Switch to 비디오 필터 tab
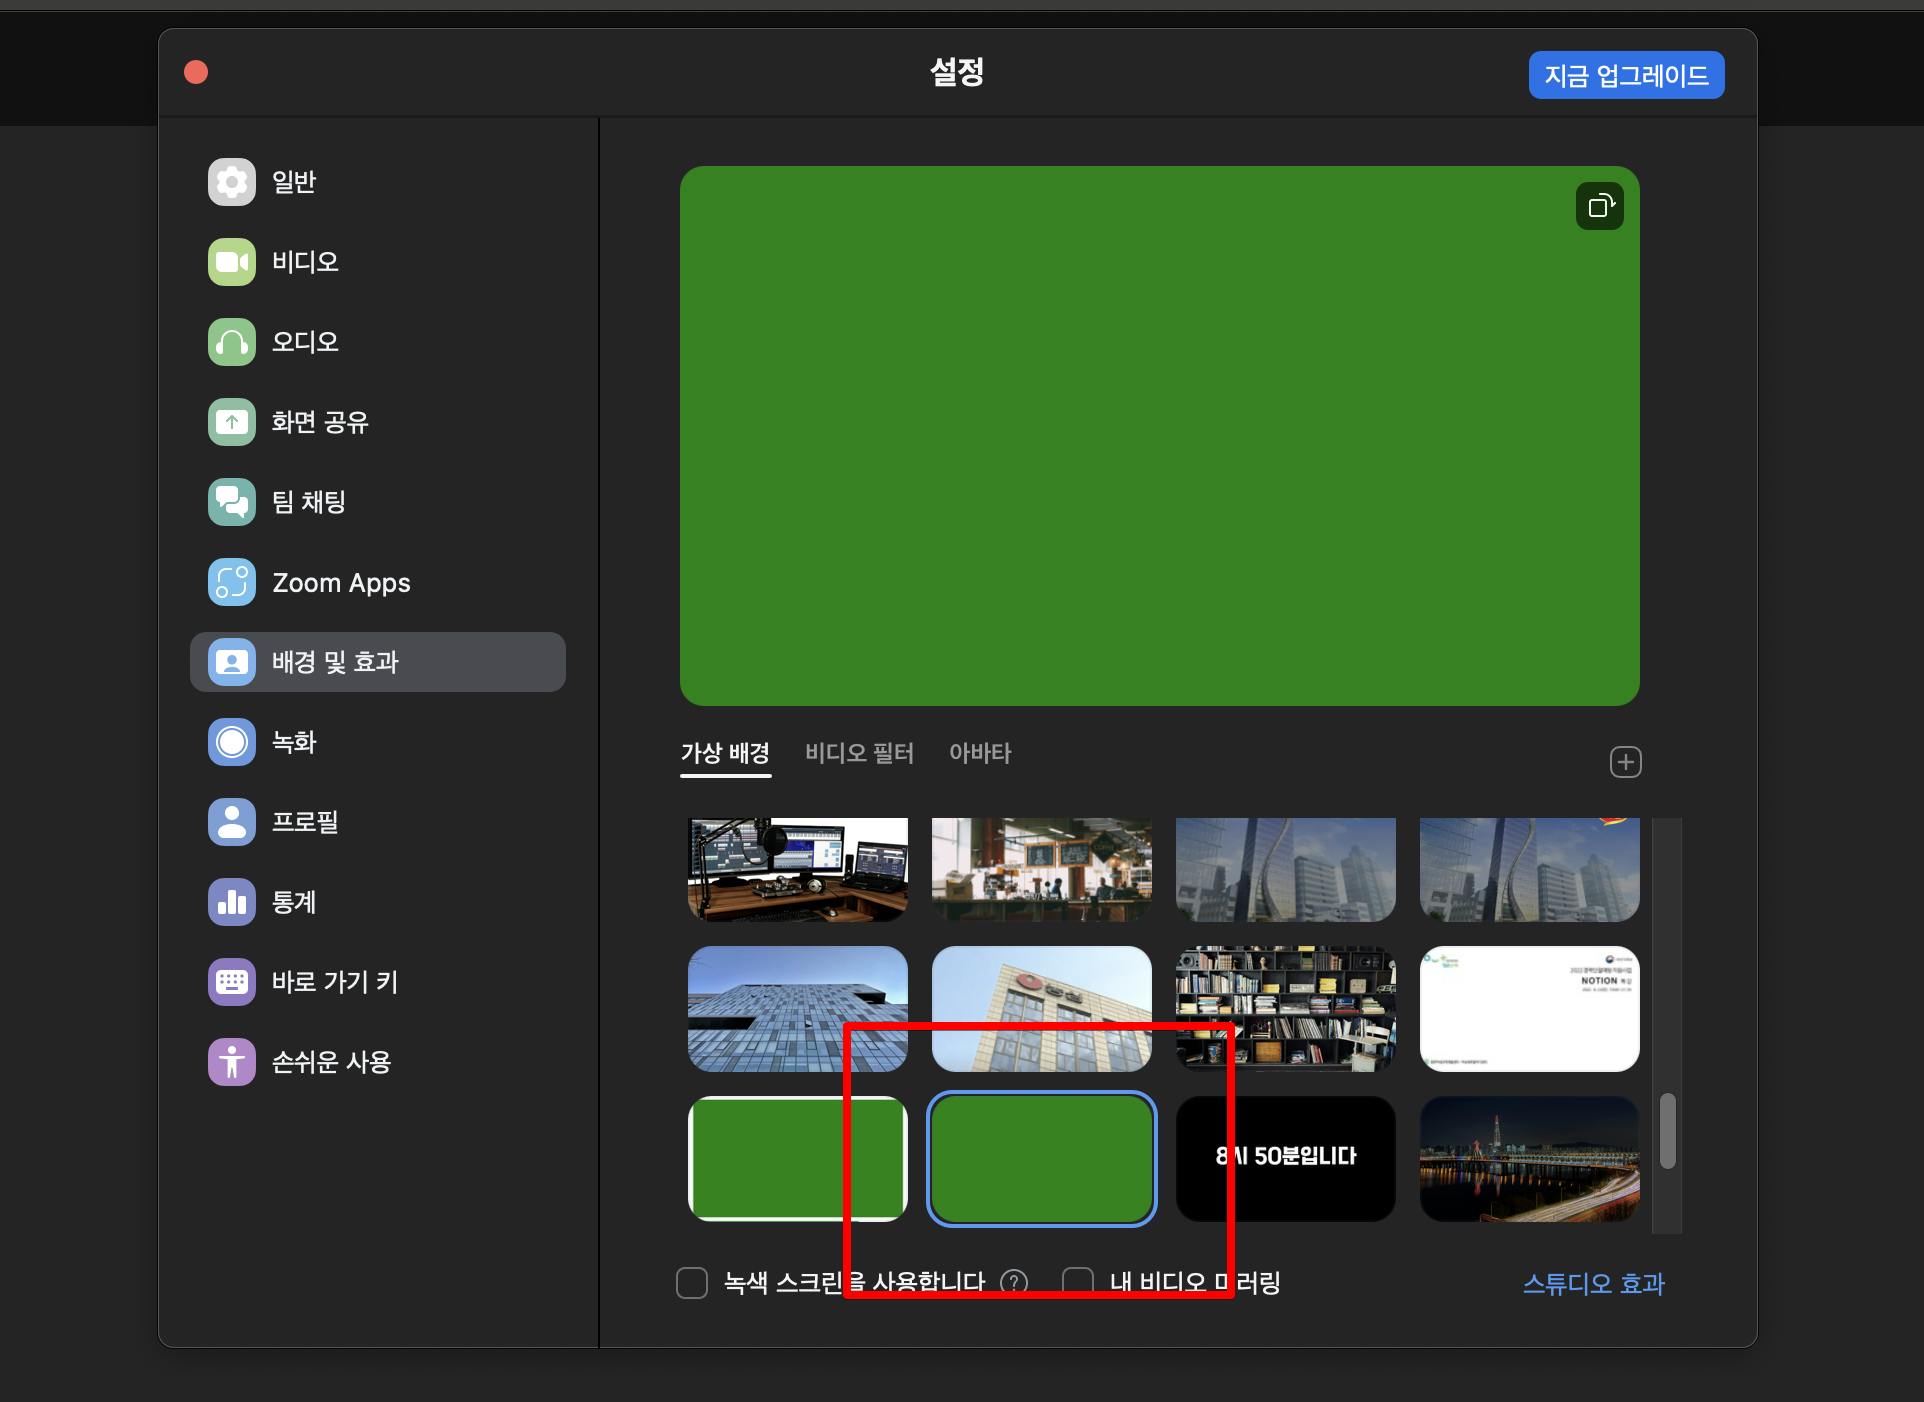Image resolution: width=1924 pixels, height=1402 pixels. pos(859,753)
